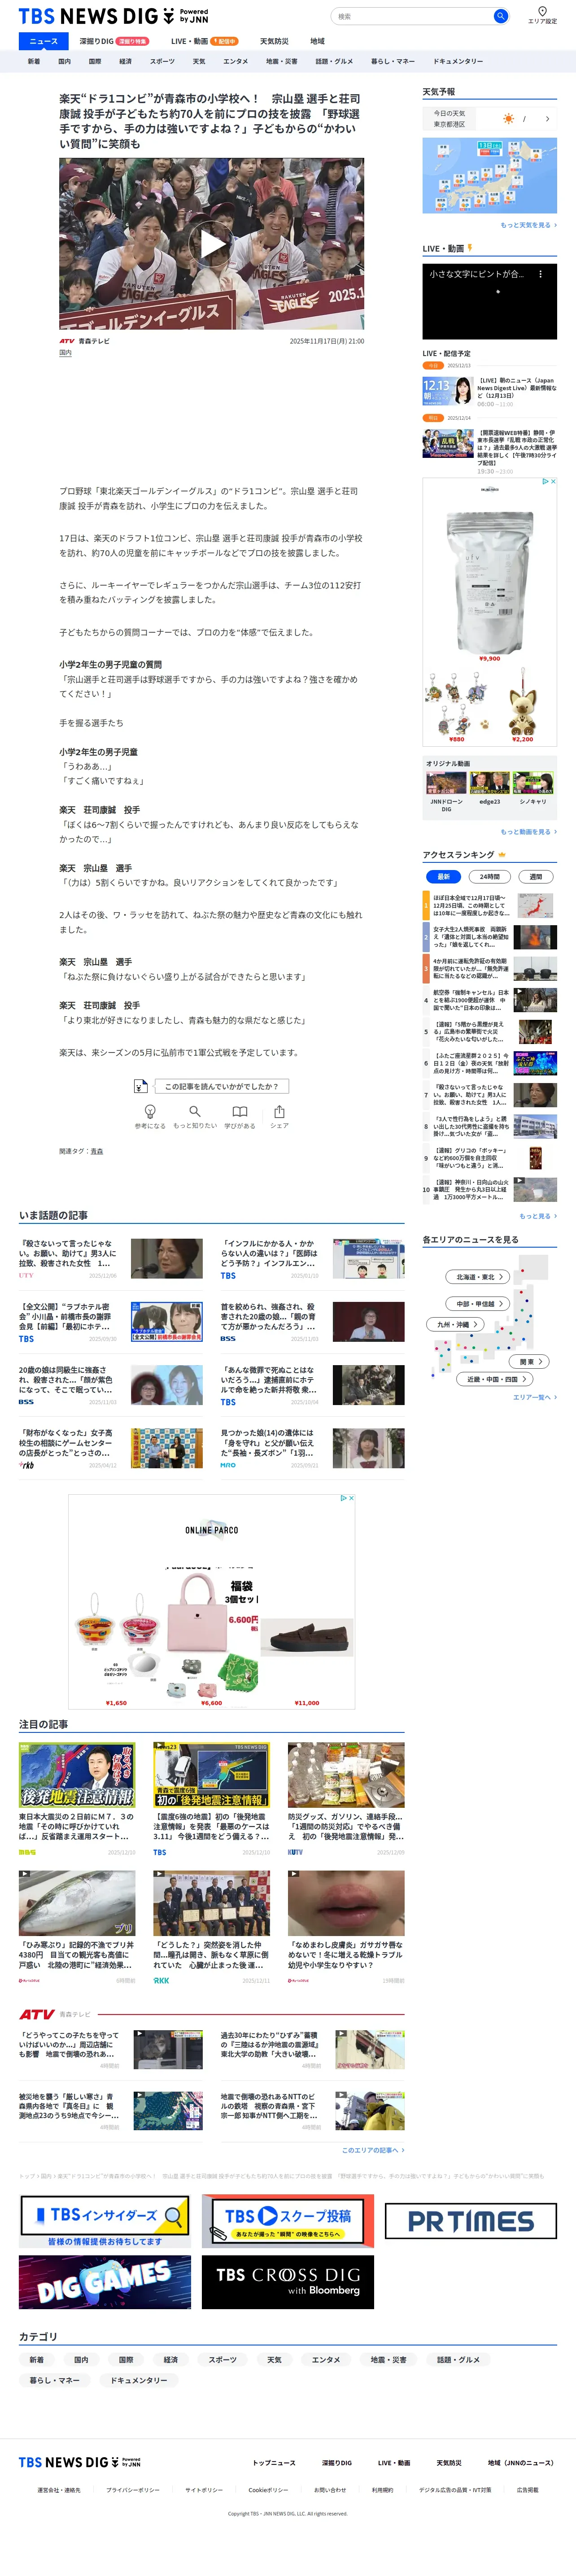Click the footer TBS NEWS DIG logo
This screenshot has width=576, height=2576.
coord(79,2462)
